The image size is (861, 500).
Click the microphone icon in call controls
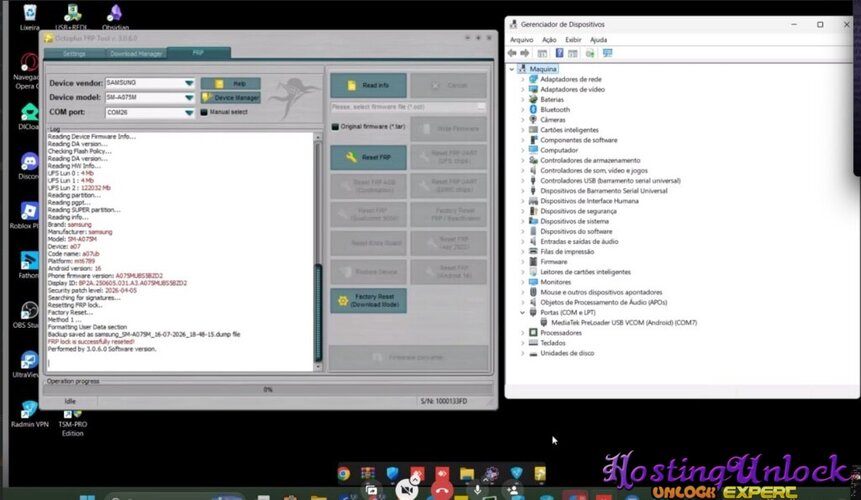click(478, 490)
